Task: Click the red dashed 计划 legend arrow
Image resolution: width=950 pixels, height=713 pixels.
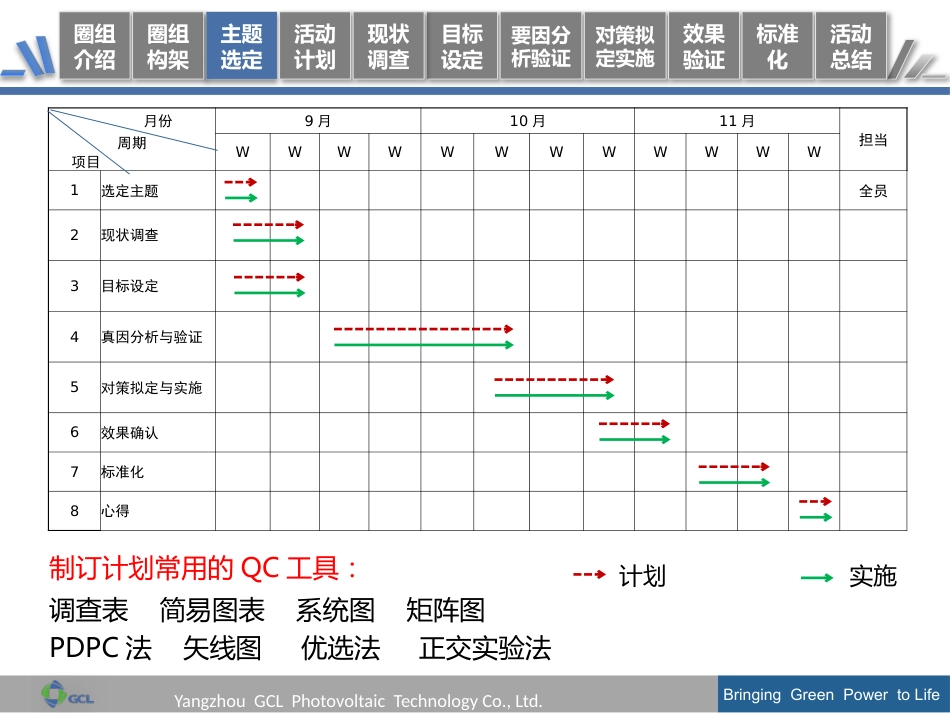Action: (x=590, y=574)
